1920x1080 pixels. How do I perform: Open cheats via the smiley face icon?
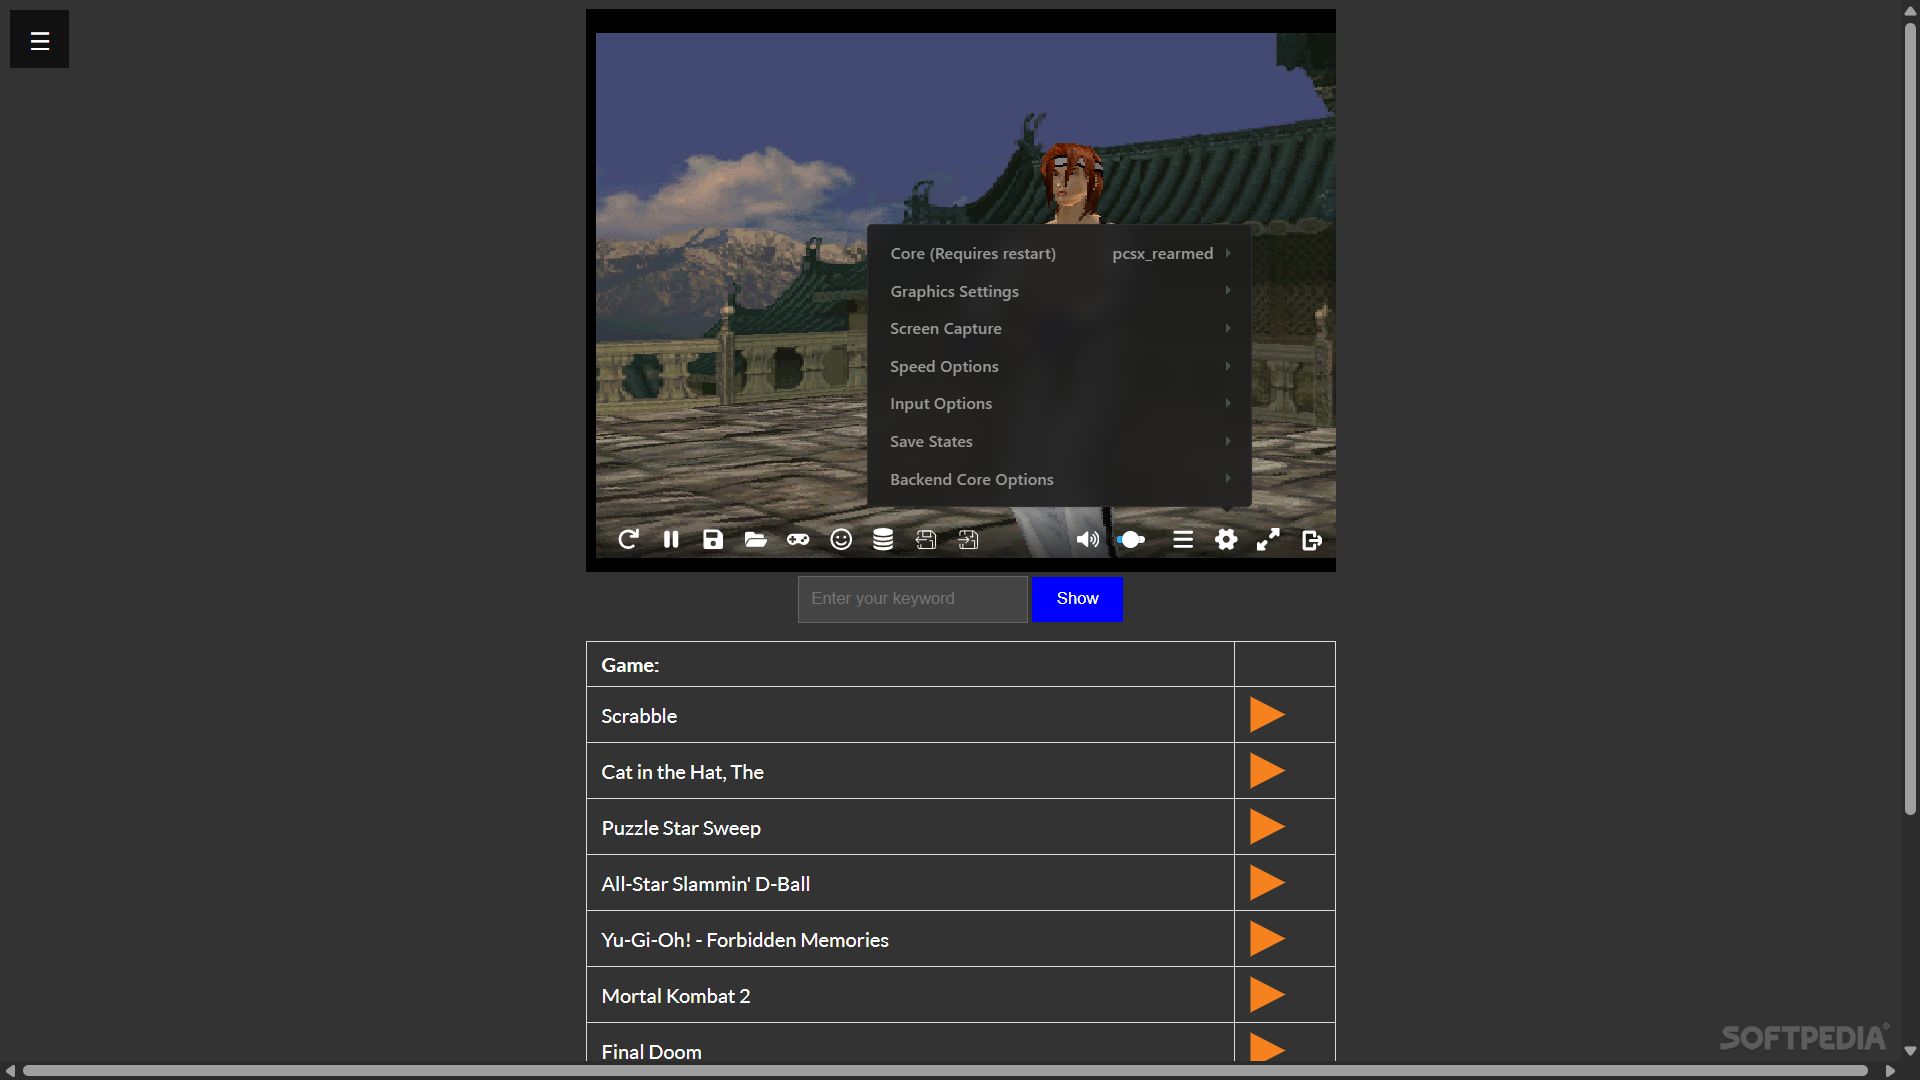841,540
